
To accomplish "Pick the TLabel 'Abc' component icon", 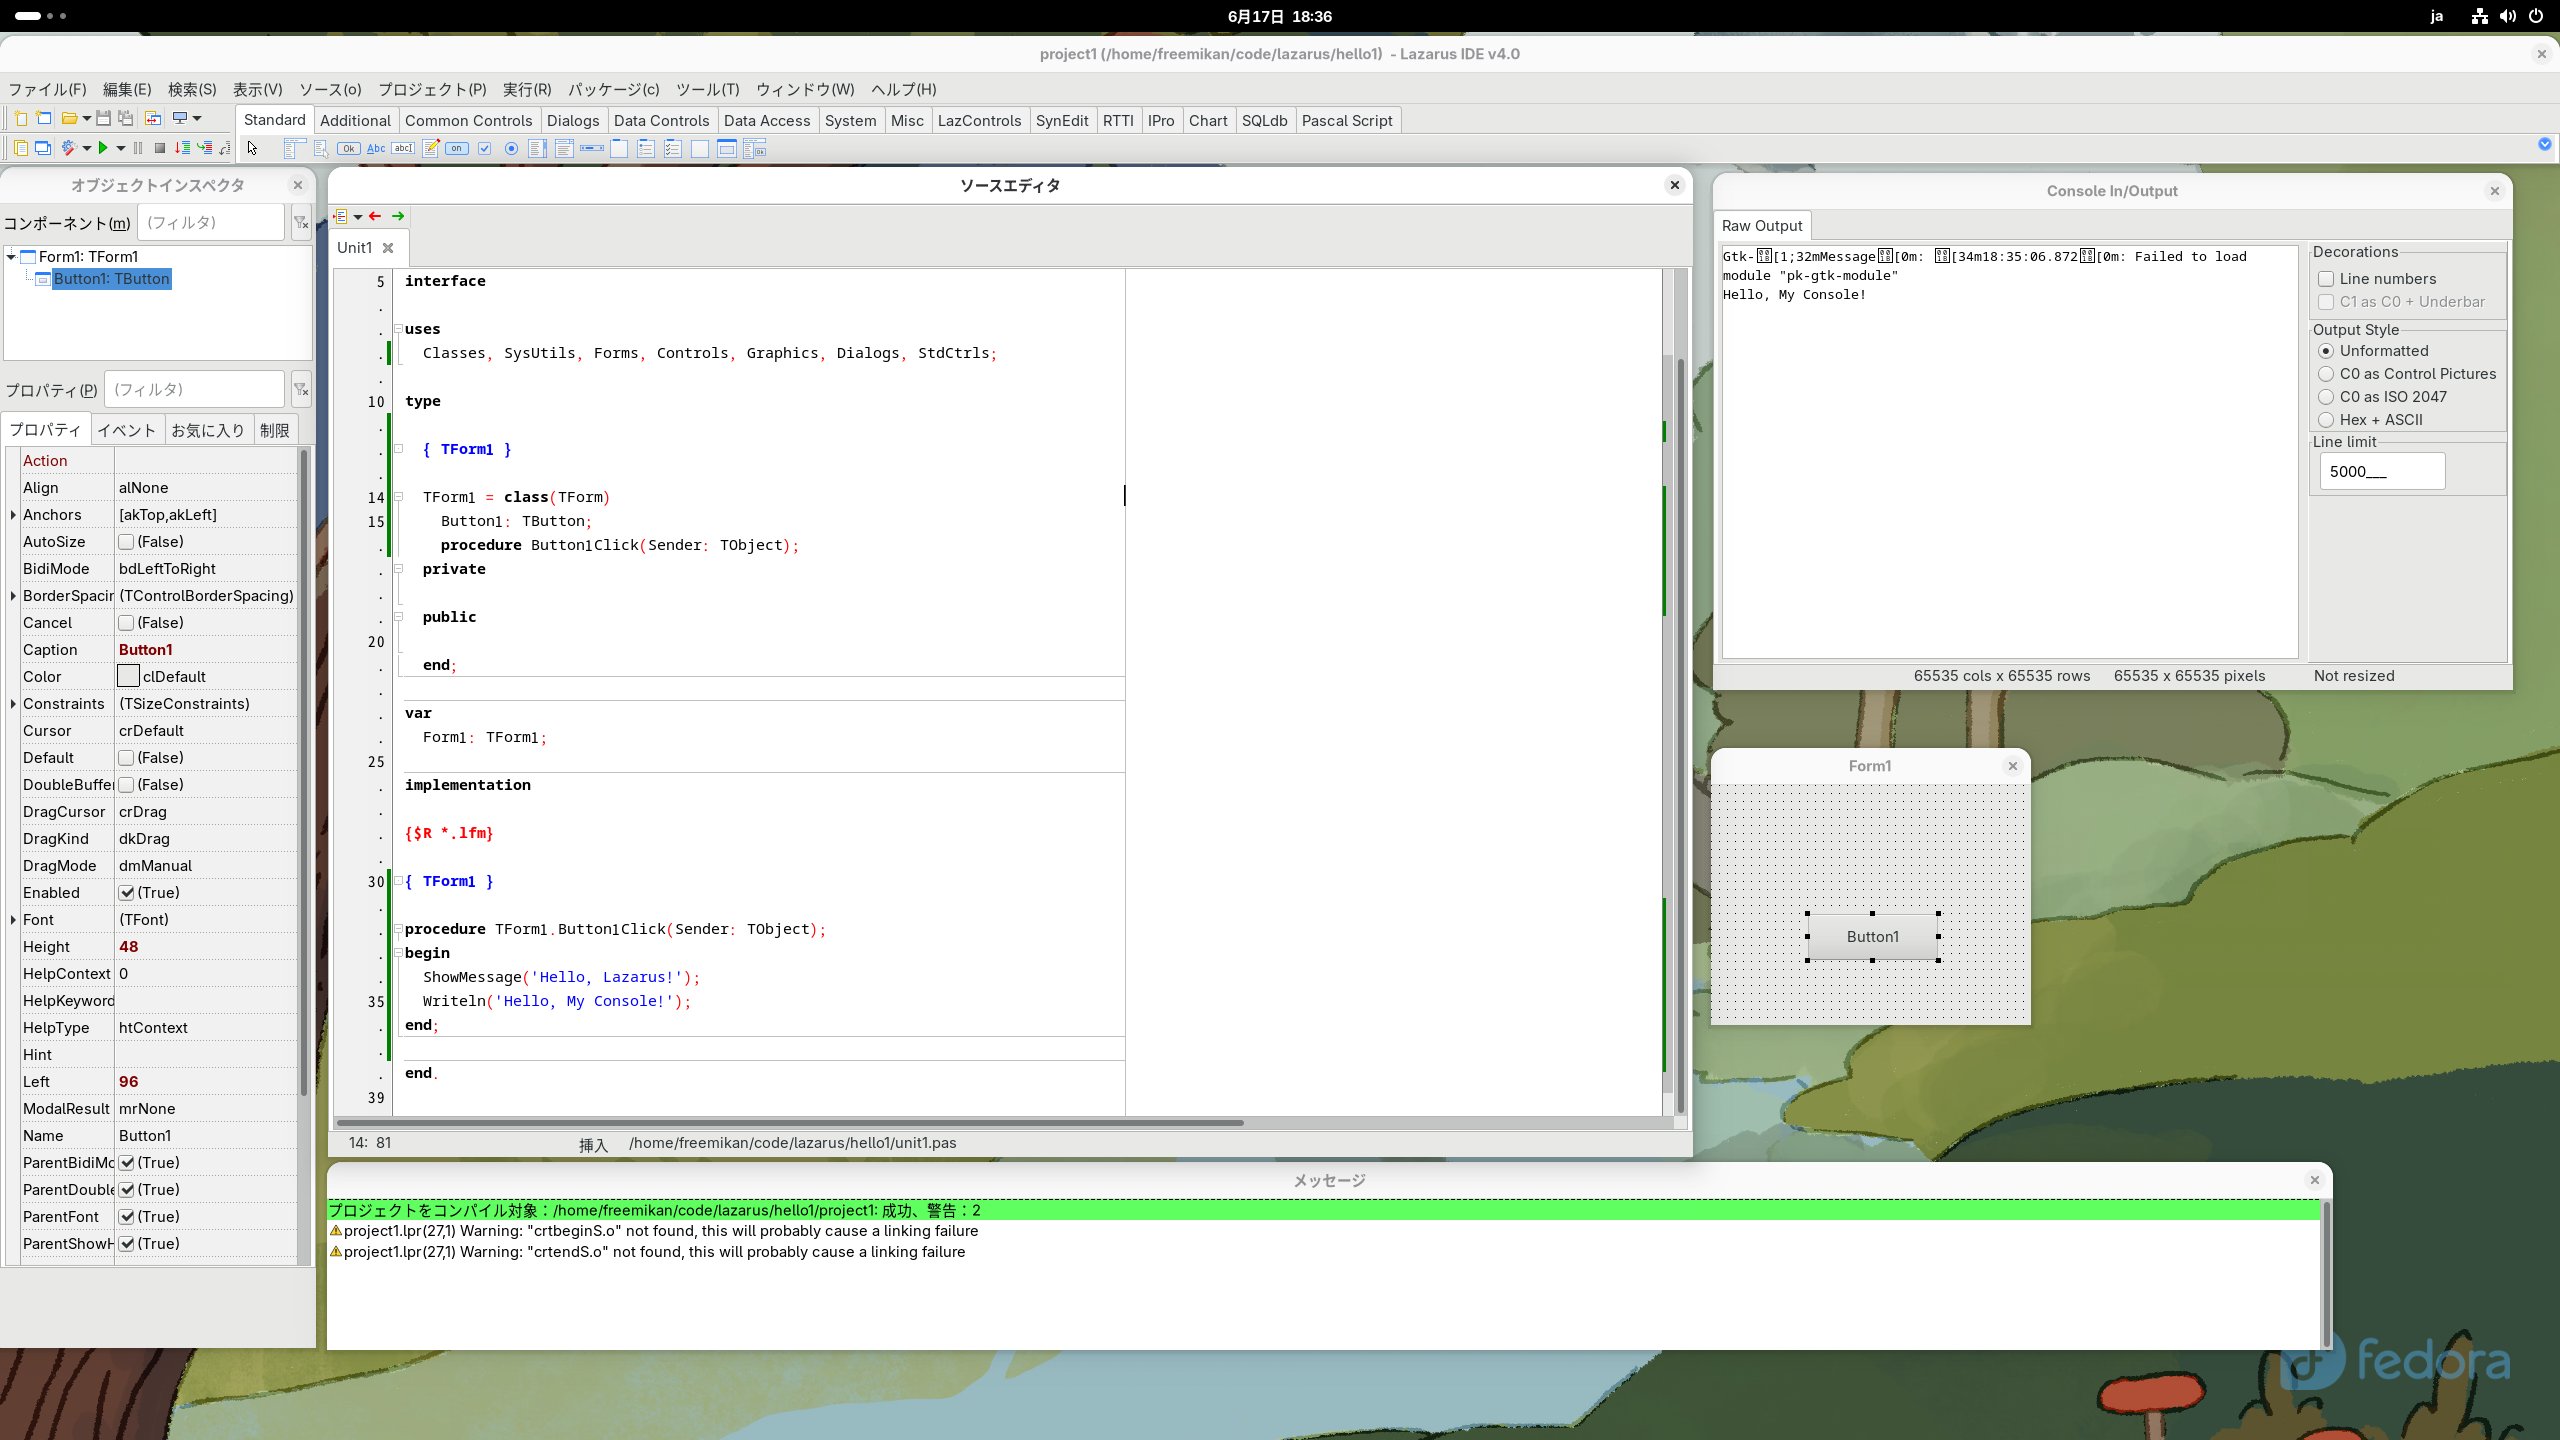I will pos(376,148).
